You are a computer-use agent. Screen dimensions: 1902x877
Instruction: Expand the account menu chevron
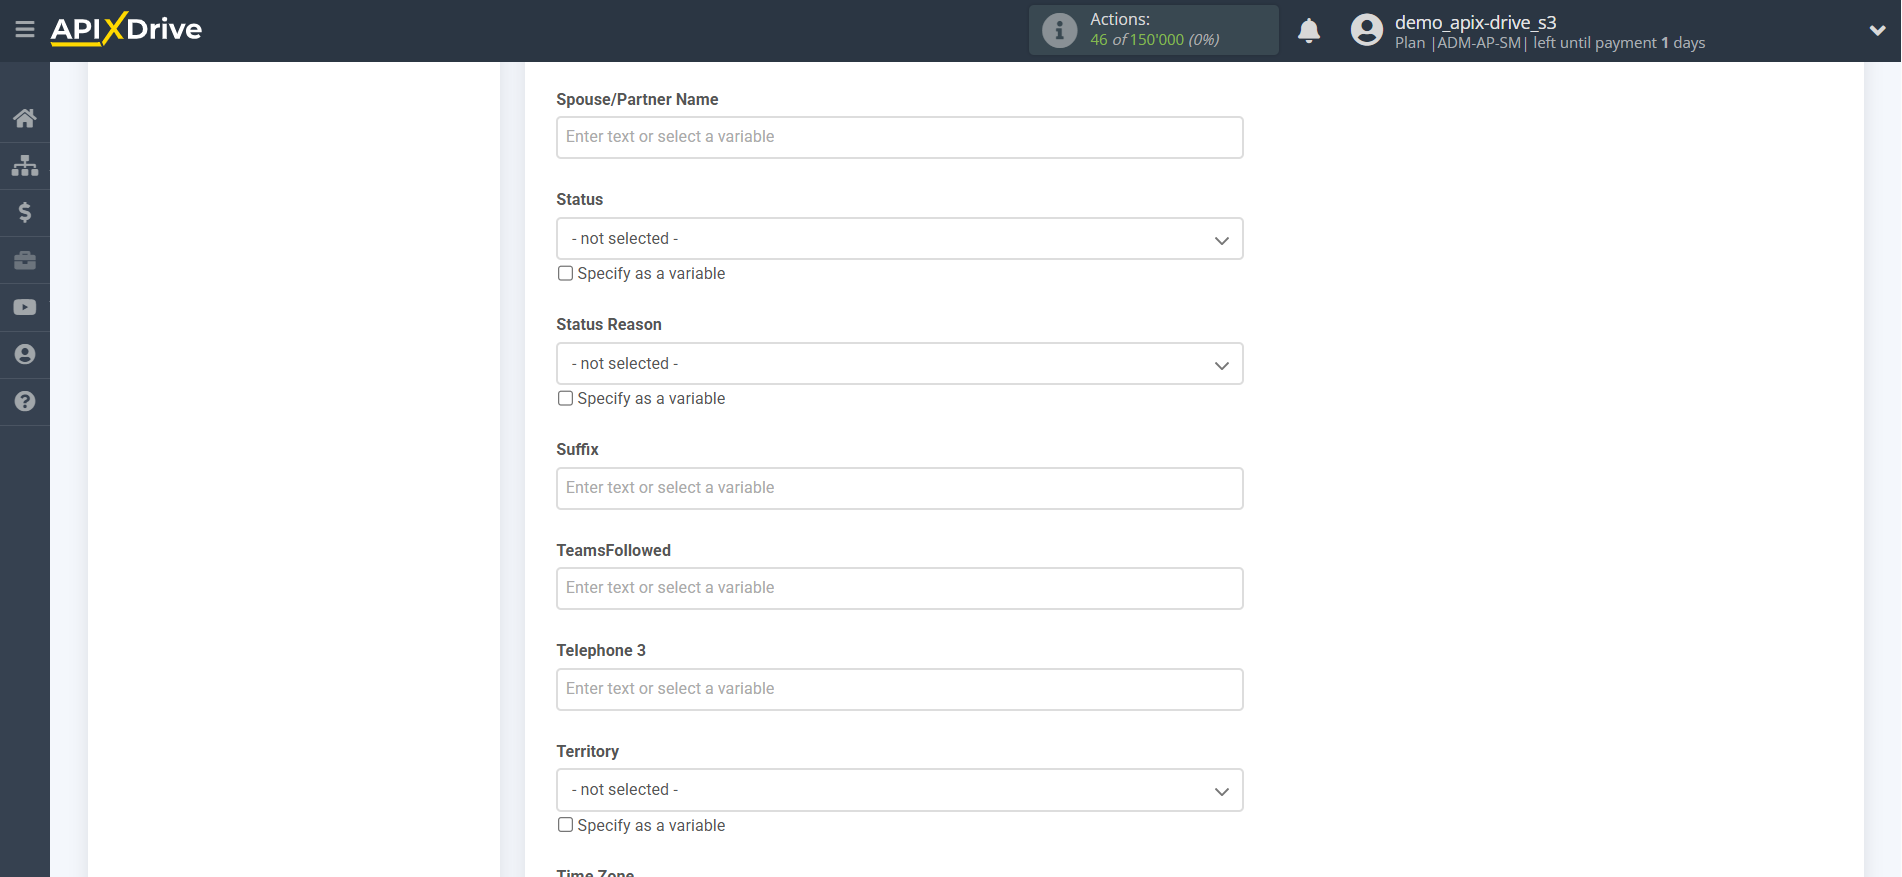1877,31
